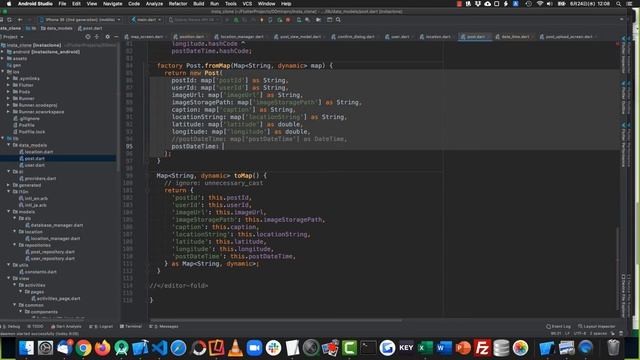Screen dimensions: 640x360
Task: Open Excel from the Dock
Action: tap(425, 348)
